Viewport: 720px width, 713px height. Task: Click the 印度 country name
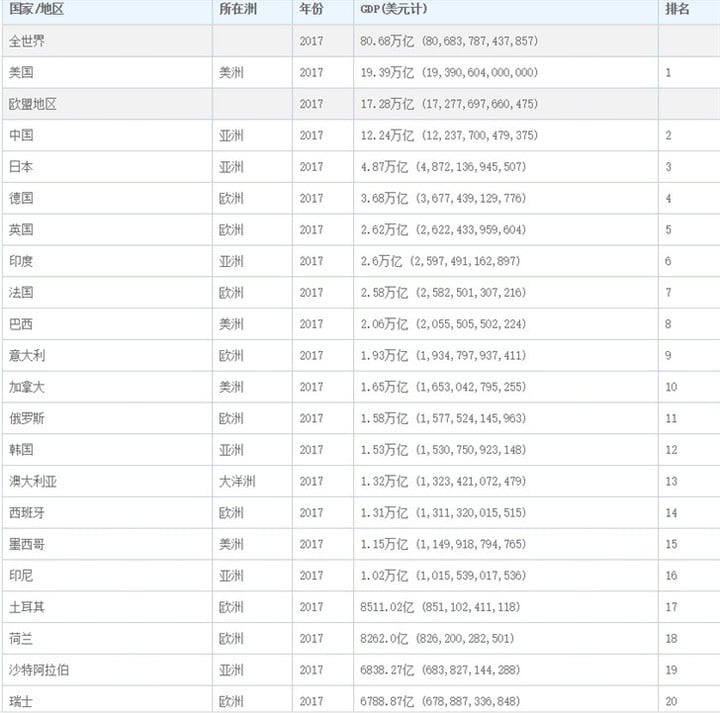tap(21, 261)
